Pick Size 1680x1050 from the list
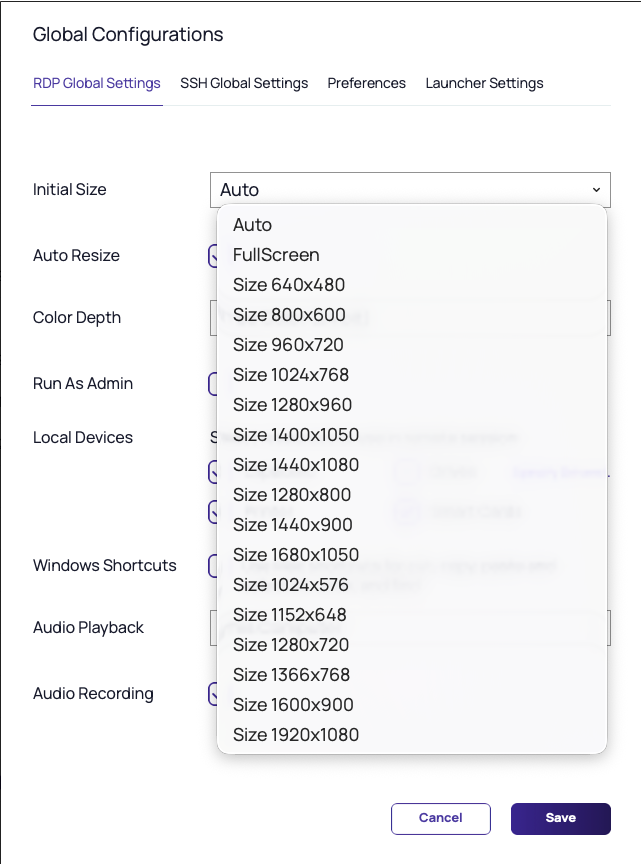This screenshot has width=641, height=864. pyautogui.click(x=296, y=555)
